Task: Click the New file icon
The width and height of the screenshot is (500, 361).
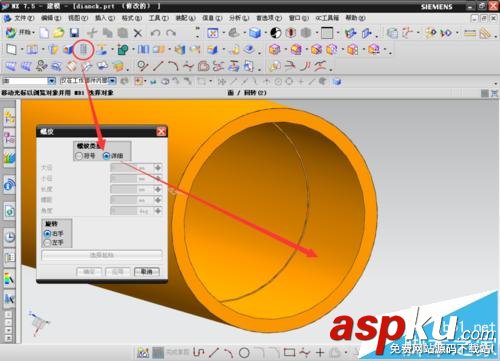Action: 44,33
